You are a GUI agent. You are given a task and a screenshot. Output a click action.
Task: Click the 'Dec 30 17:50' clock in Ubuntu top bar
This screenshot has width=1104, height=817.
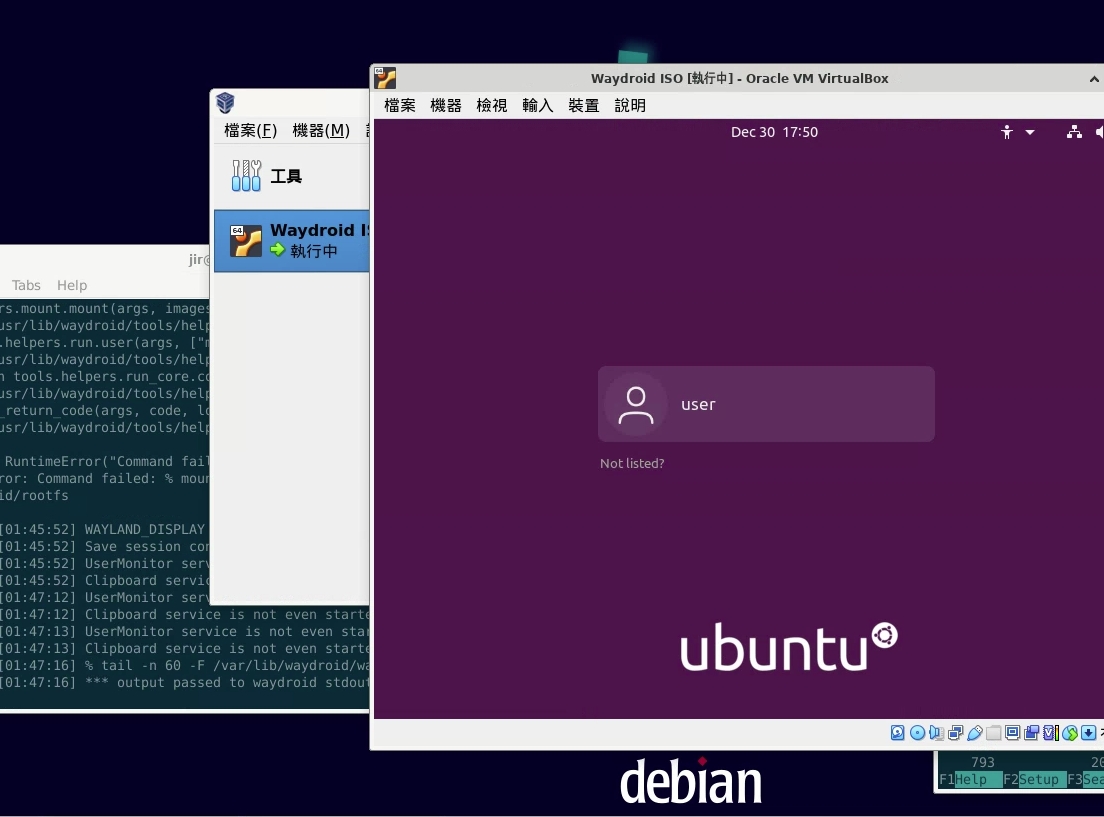coord(774,132)
